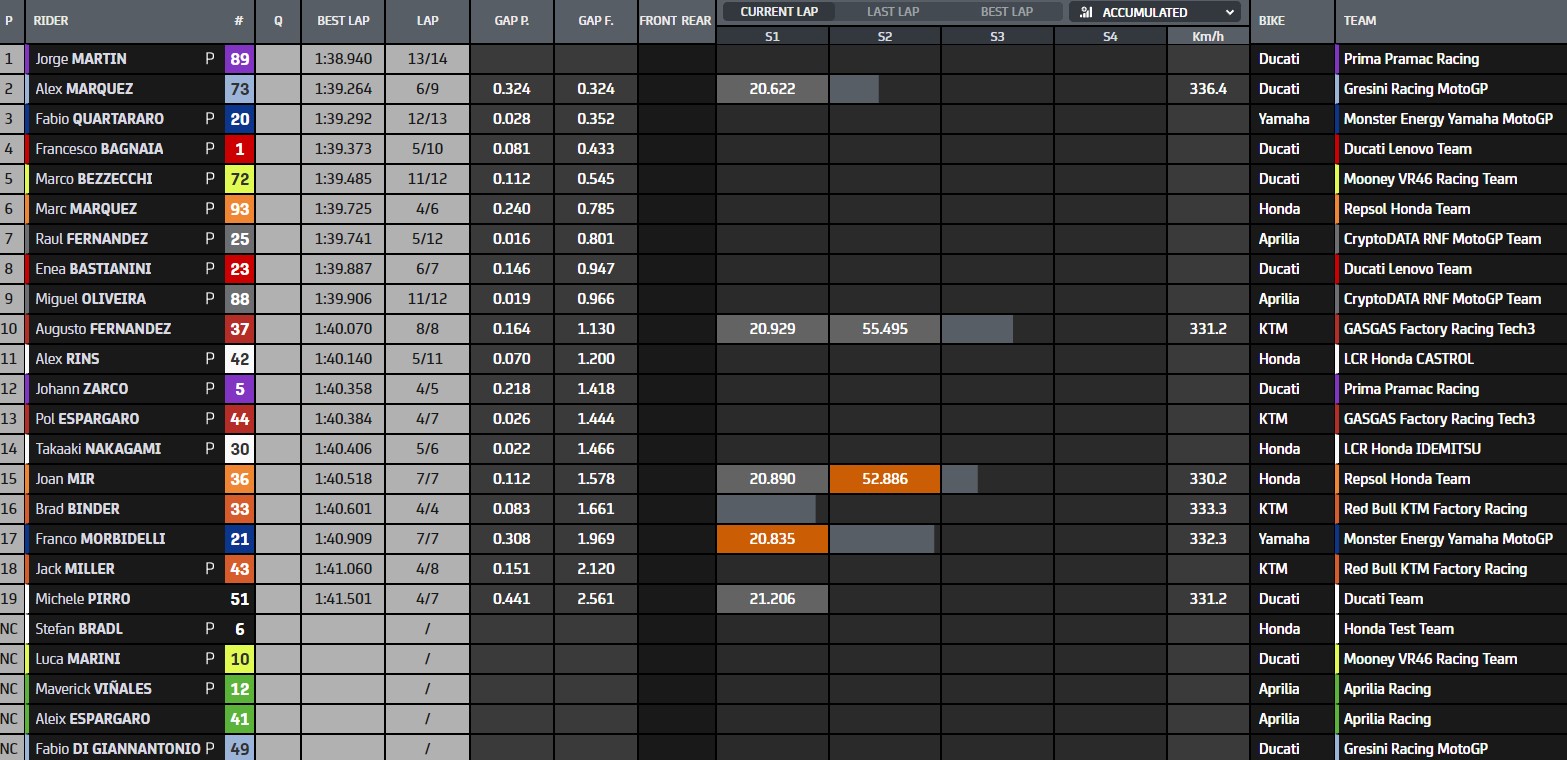Click Franco MORBIDELLI's orange S1 time 20.835
Image resolution: width=1567 pixels, height=760 pixels.
click(772, 539)
